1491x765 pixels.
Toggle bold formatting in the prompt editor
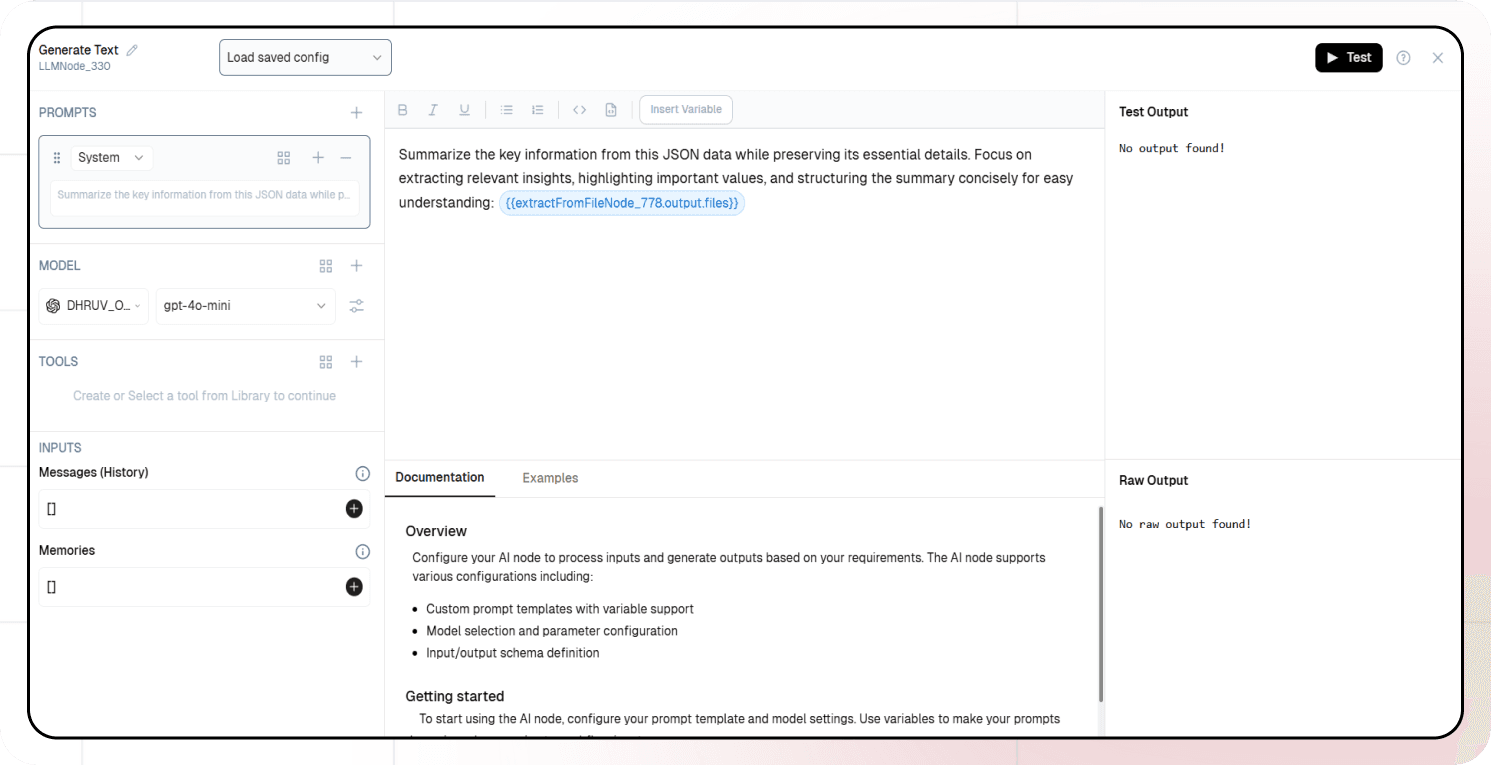point(402,109)
